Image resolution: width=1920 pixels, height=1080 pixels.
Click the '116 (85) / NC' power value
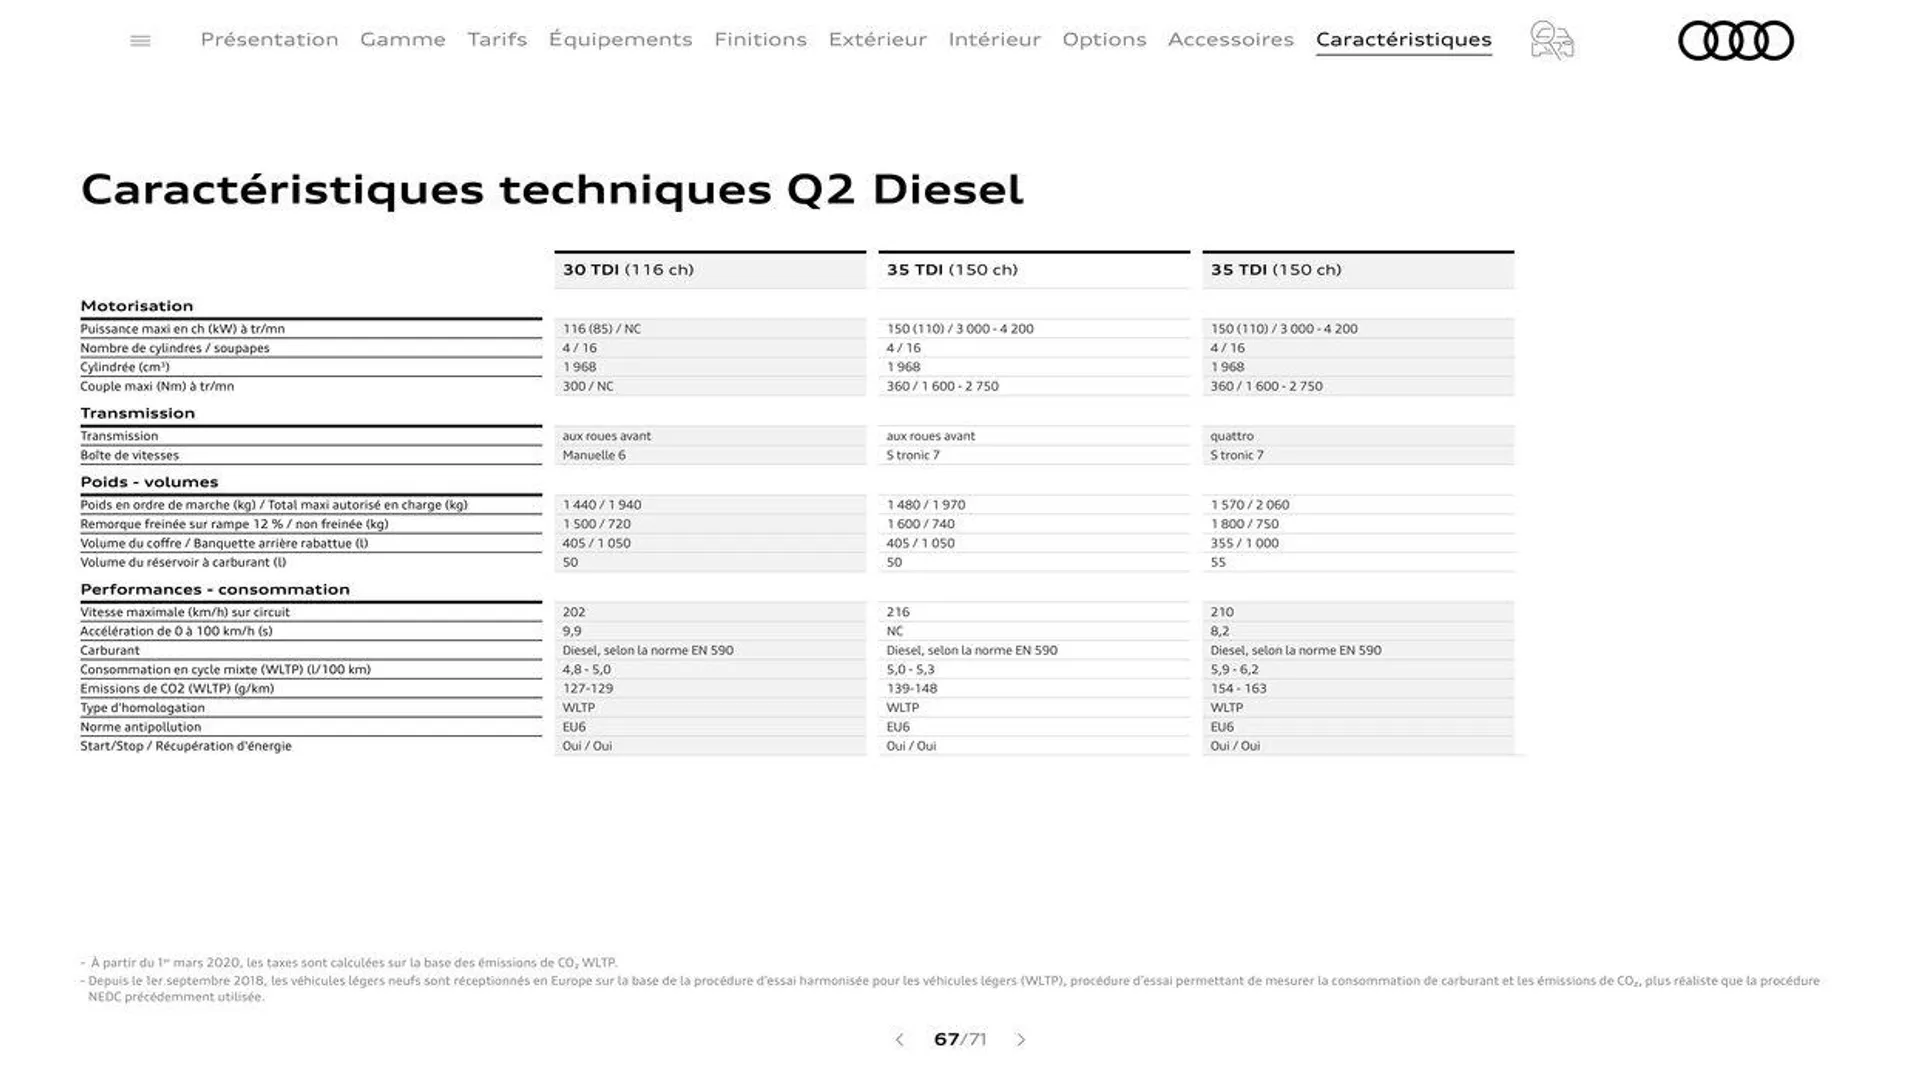601,329
